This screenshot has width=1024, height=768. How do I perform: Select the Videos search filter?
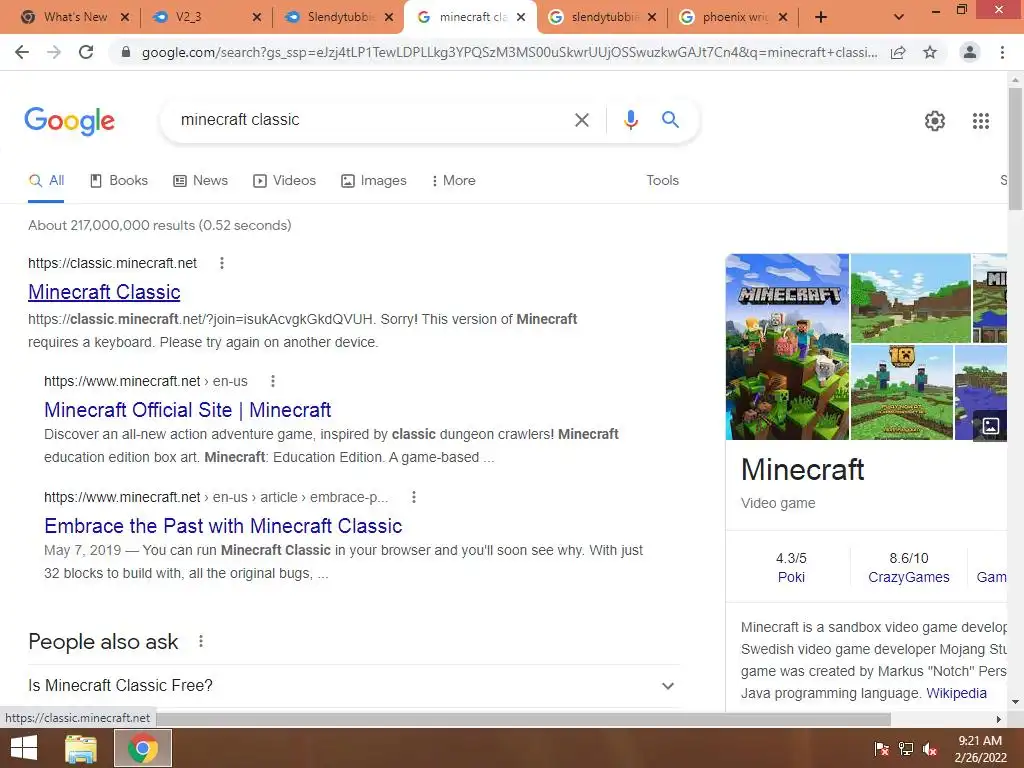pos(284,181)
